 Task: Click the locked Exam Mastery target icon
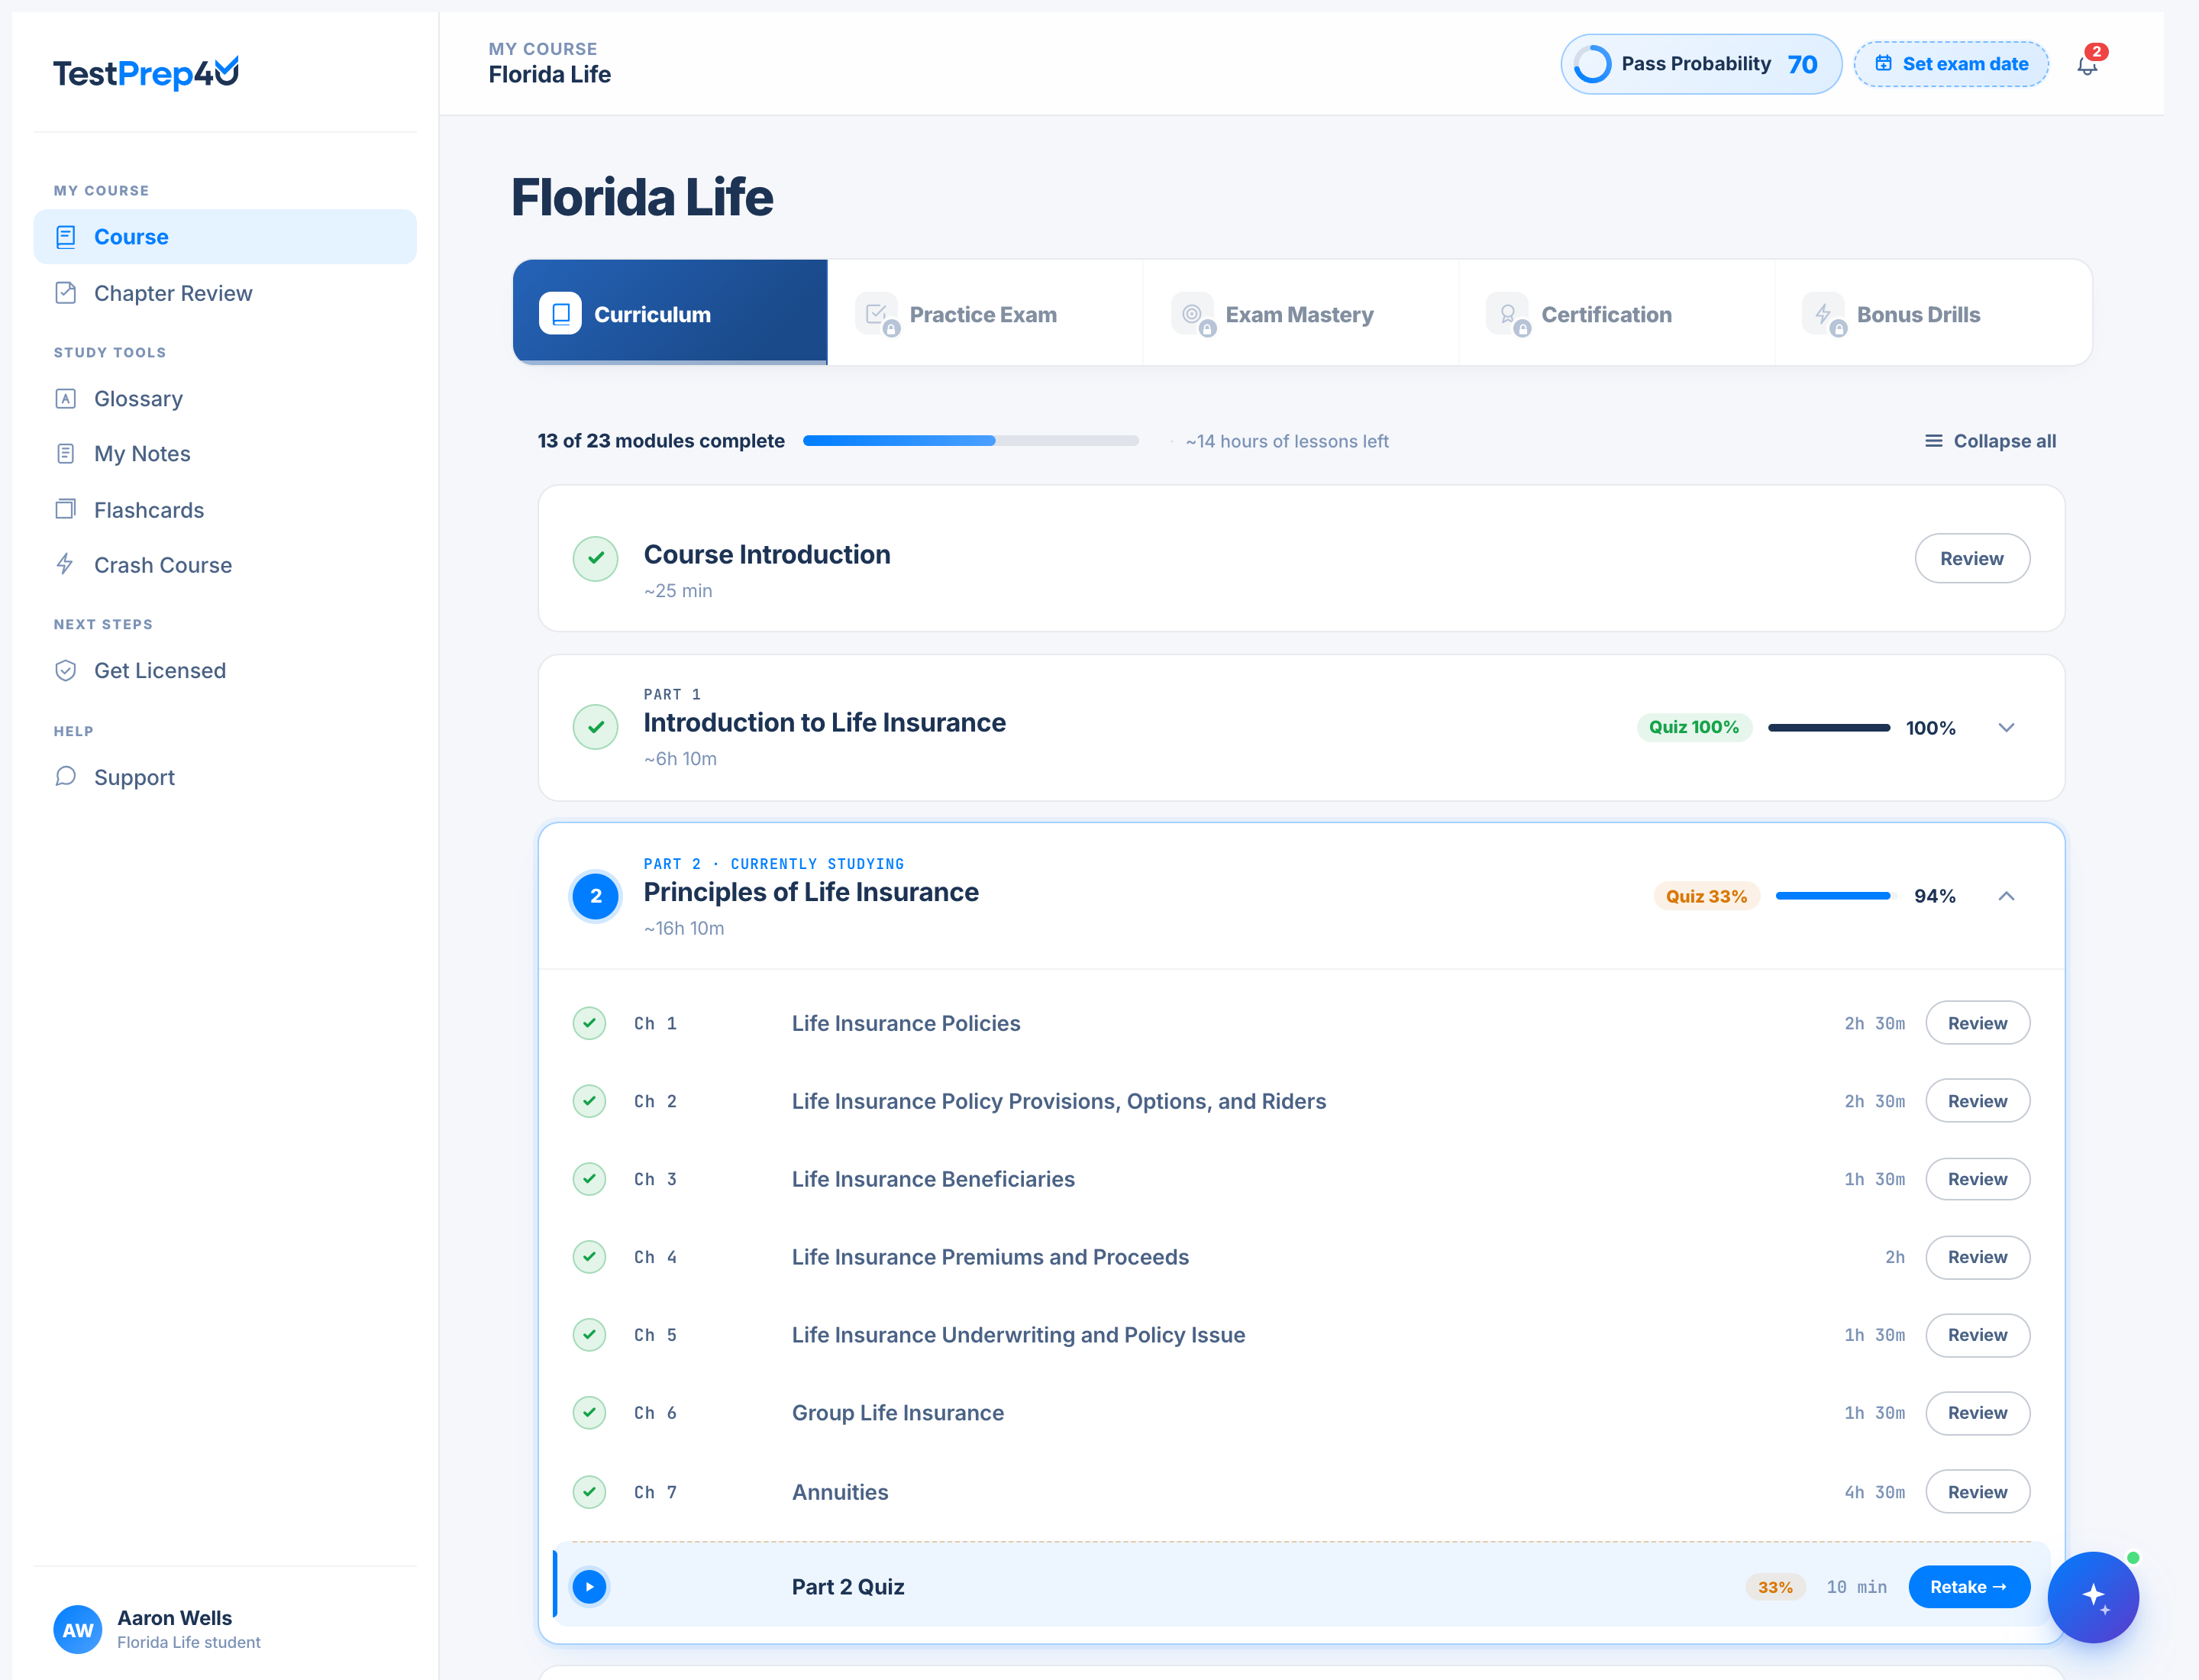(x=1193, y=314)
